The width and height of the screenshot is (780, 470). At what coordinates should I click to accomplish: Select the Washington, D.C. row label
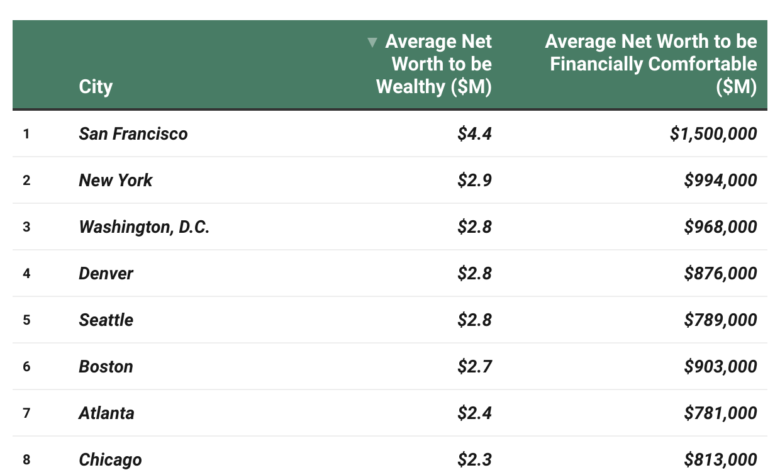pos(144,227)
